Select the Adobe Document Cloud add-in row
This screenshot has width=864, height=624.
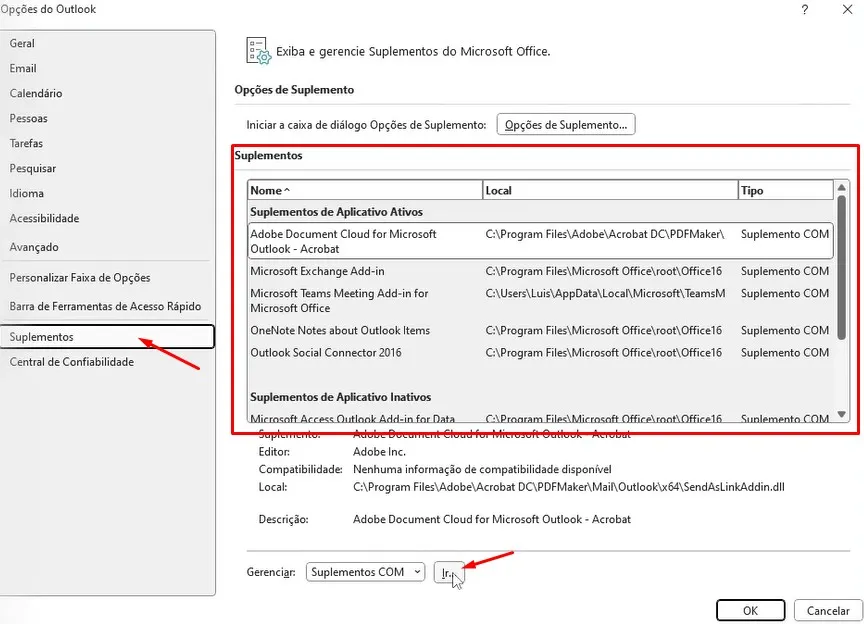pos(541,241)
